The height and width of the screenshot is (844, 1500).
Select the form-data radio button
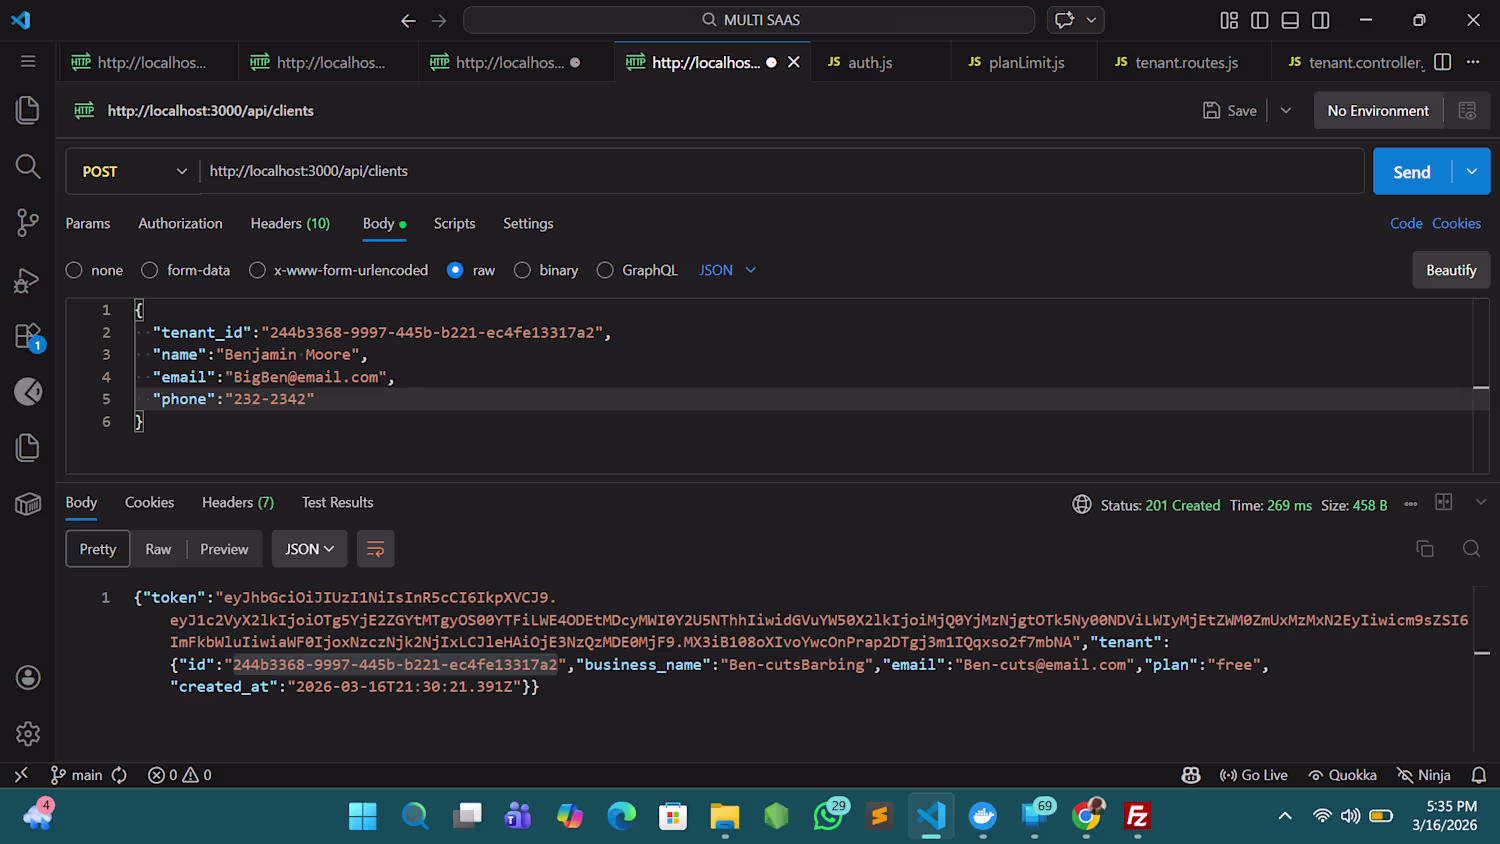[x=150, y=270]
